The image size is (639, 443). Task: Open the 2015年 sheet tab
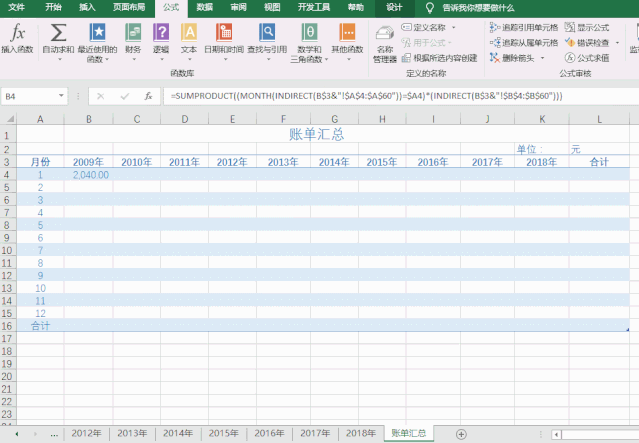point(224,433)
